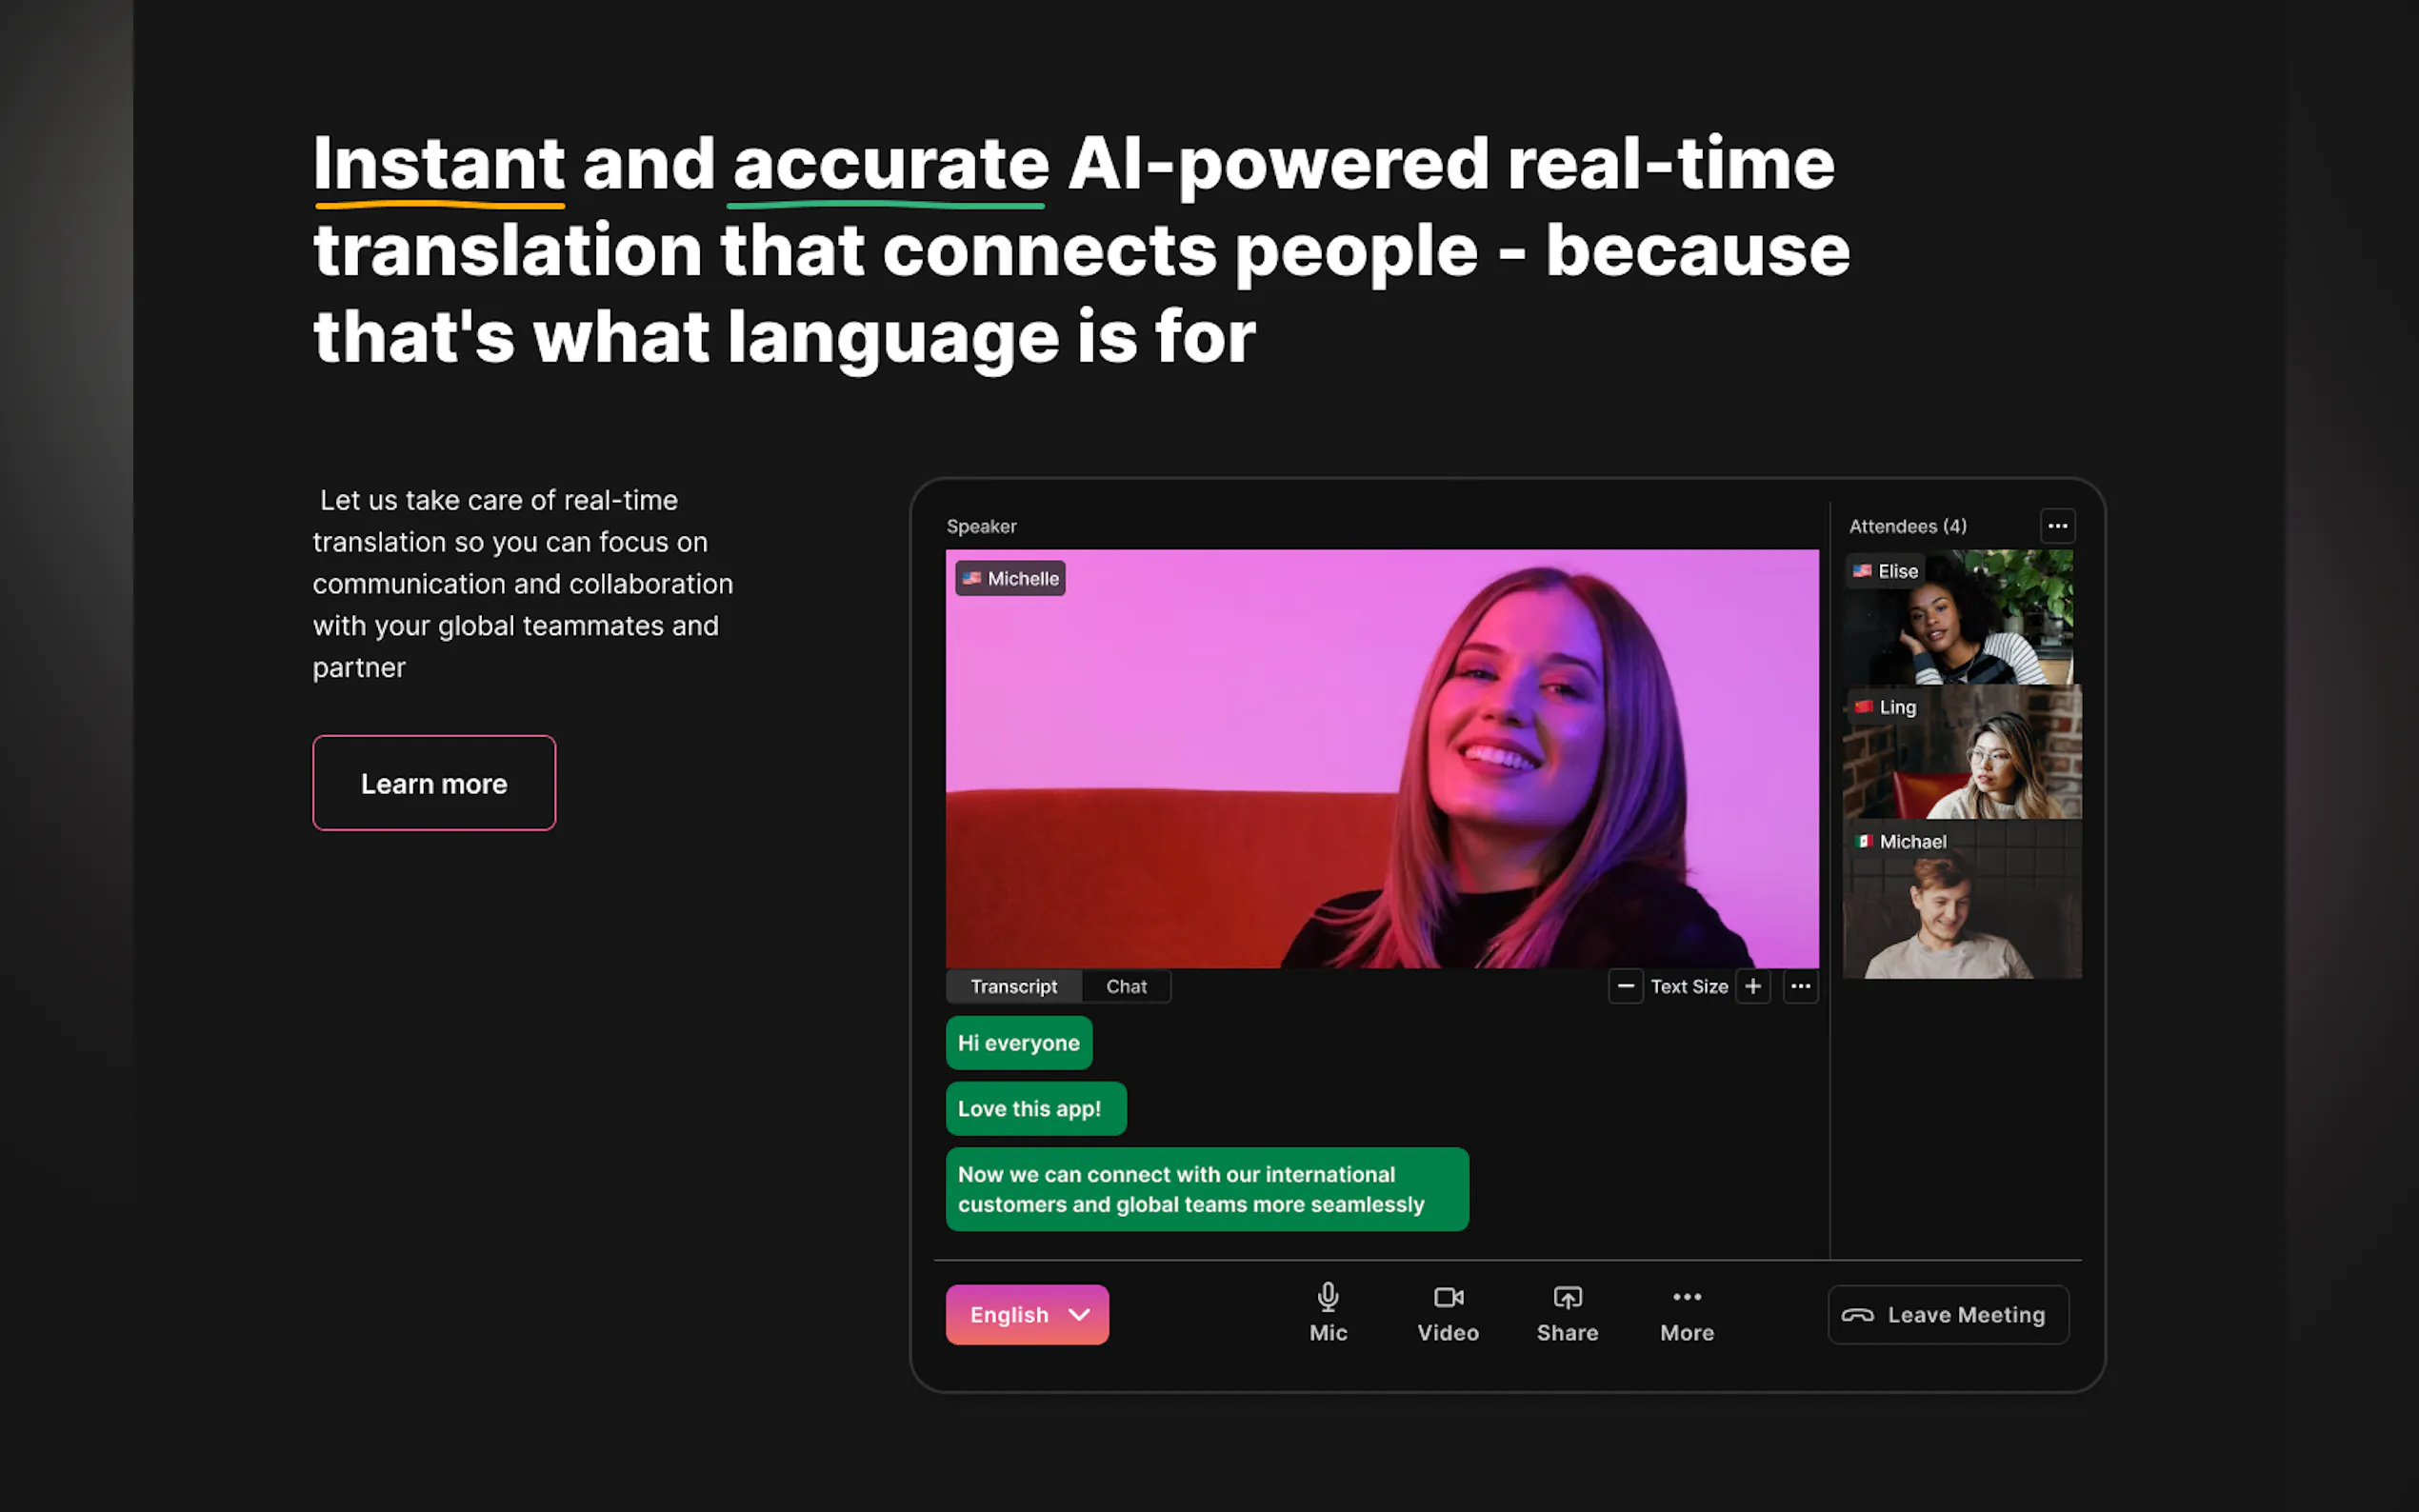Open Attendees panel three-dot menu
Screen dimensions: 2419x1512
[x=2057, y=526]
